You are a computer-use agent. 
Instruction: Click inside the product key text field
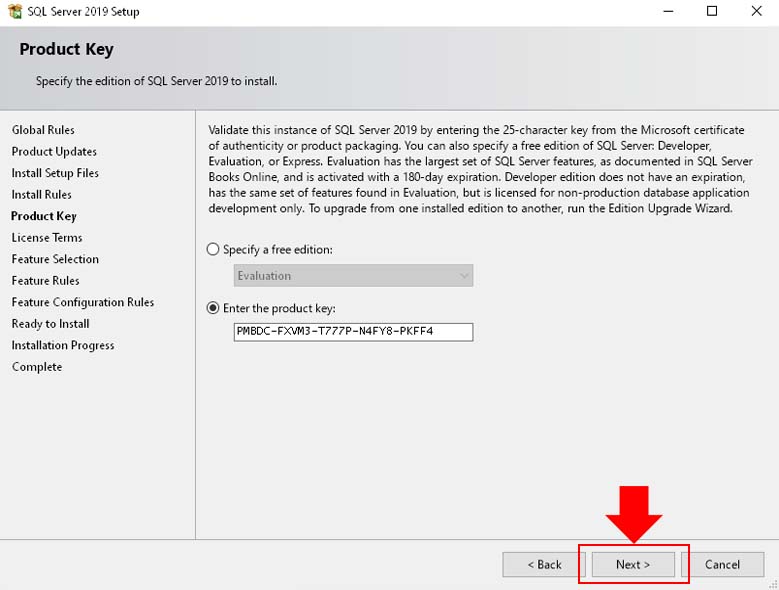point(353,332)
